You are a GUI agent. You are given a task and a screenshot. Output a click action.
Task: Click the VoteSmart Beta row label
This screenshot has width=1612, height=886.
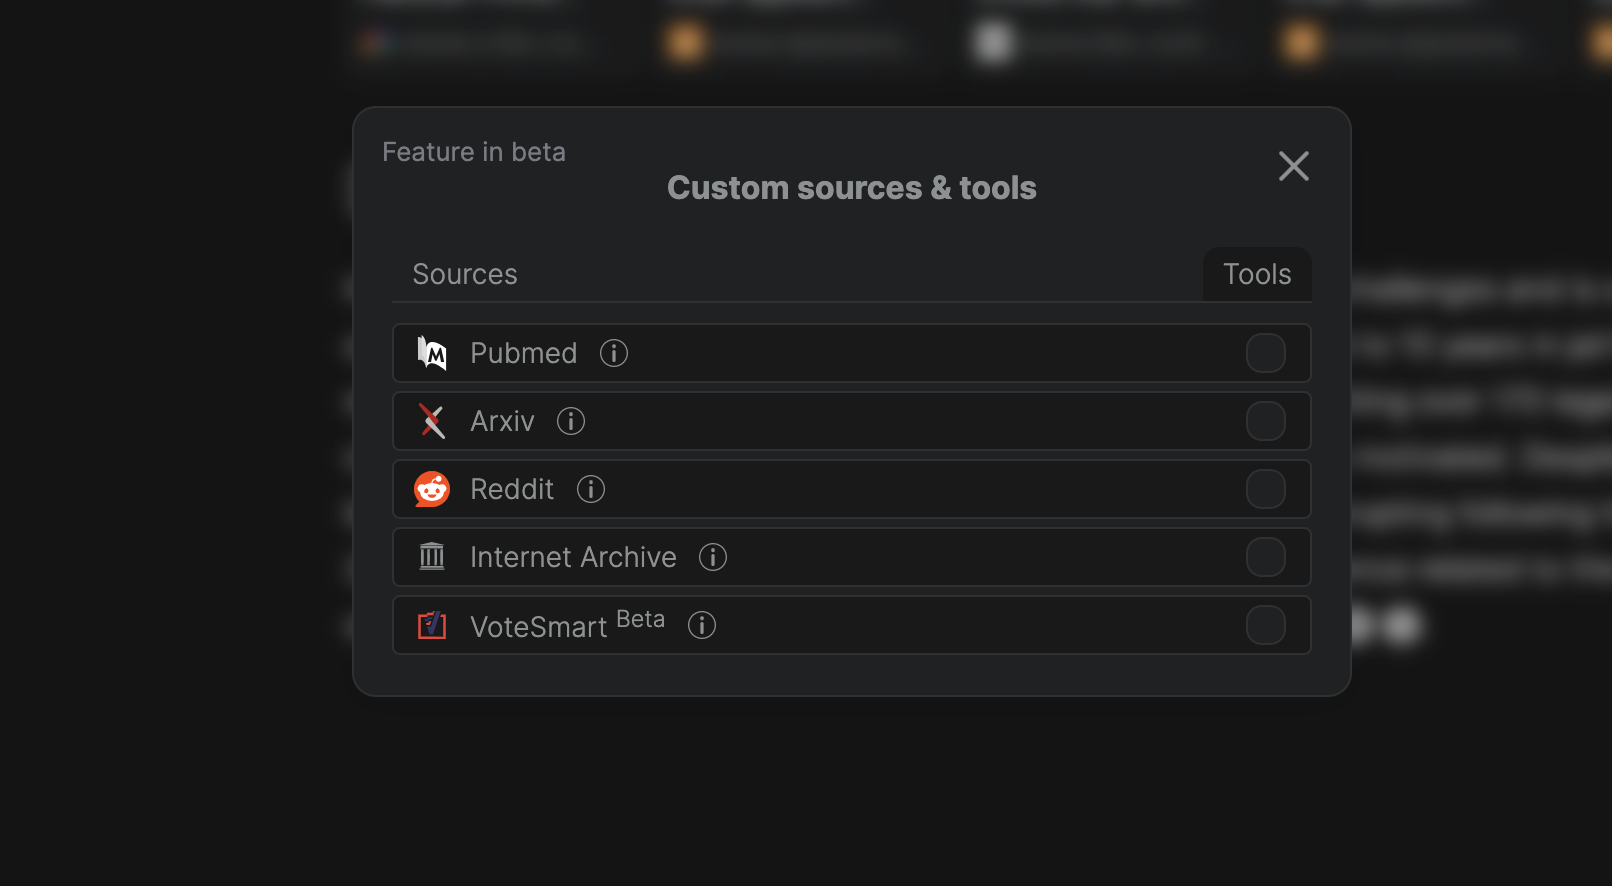pyautogui.click(x=567, y=625)
